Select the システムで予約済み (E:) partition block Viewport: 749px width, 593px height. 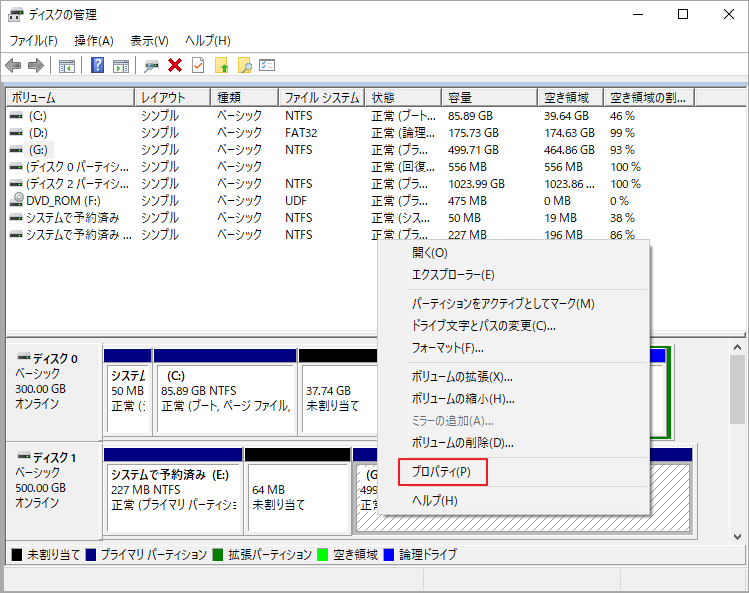173,491
